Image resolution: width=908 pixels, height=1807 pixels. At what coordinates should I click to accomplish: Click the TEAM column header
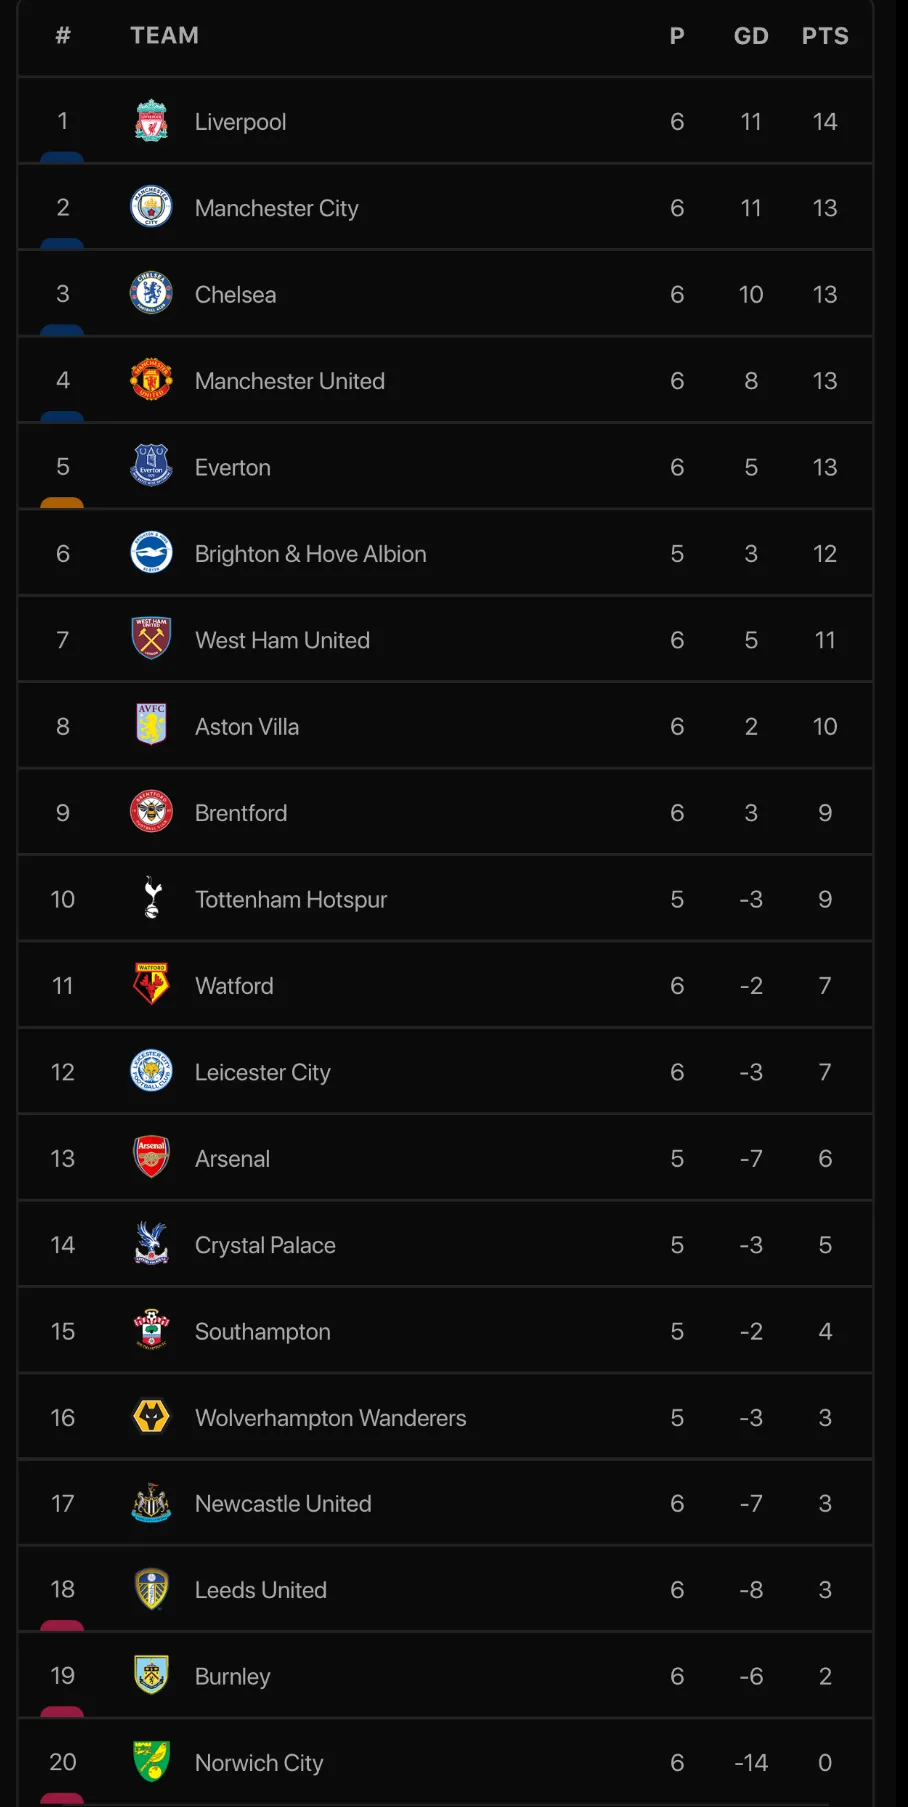click(164, 36)
